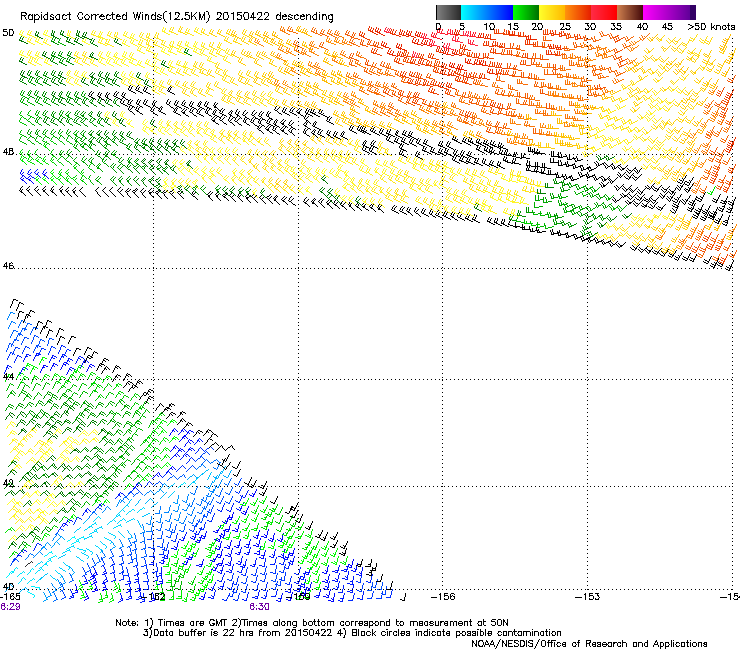Click the note 'Black circles indicate possible contamination'
This screenshot has width=740, height=650.
(456, 633)
